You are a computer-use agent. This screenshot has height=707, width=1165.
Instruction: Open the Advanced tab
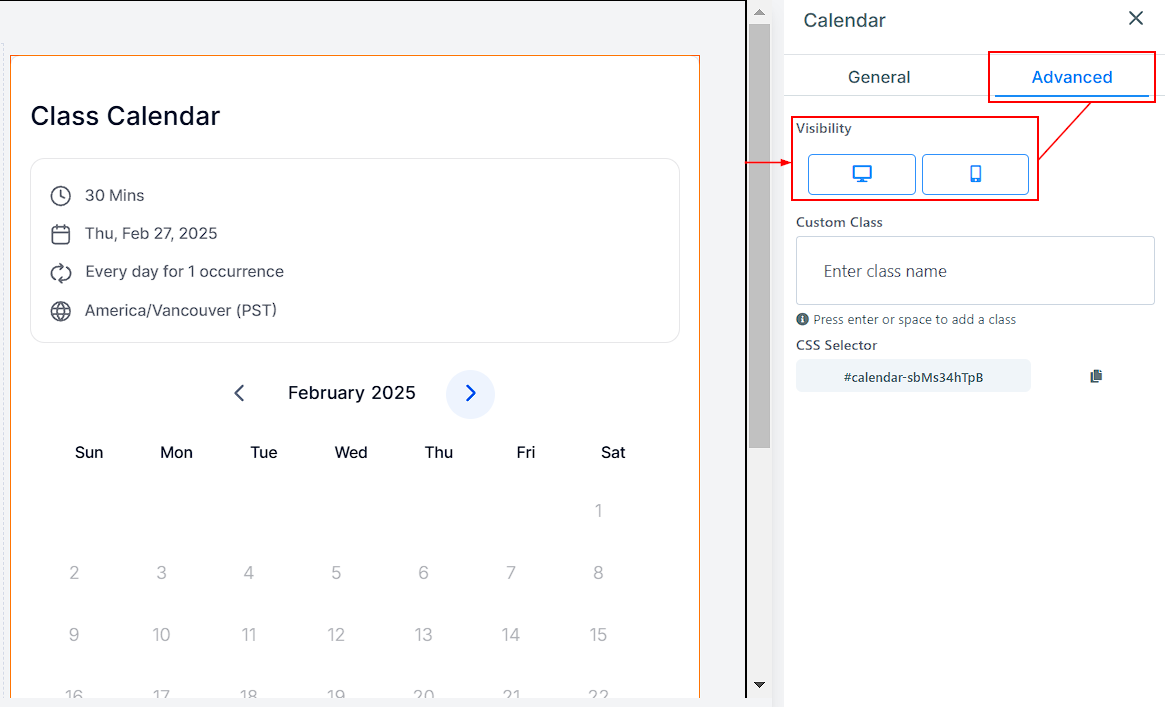tap(1071, 77)
